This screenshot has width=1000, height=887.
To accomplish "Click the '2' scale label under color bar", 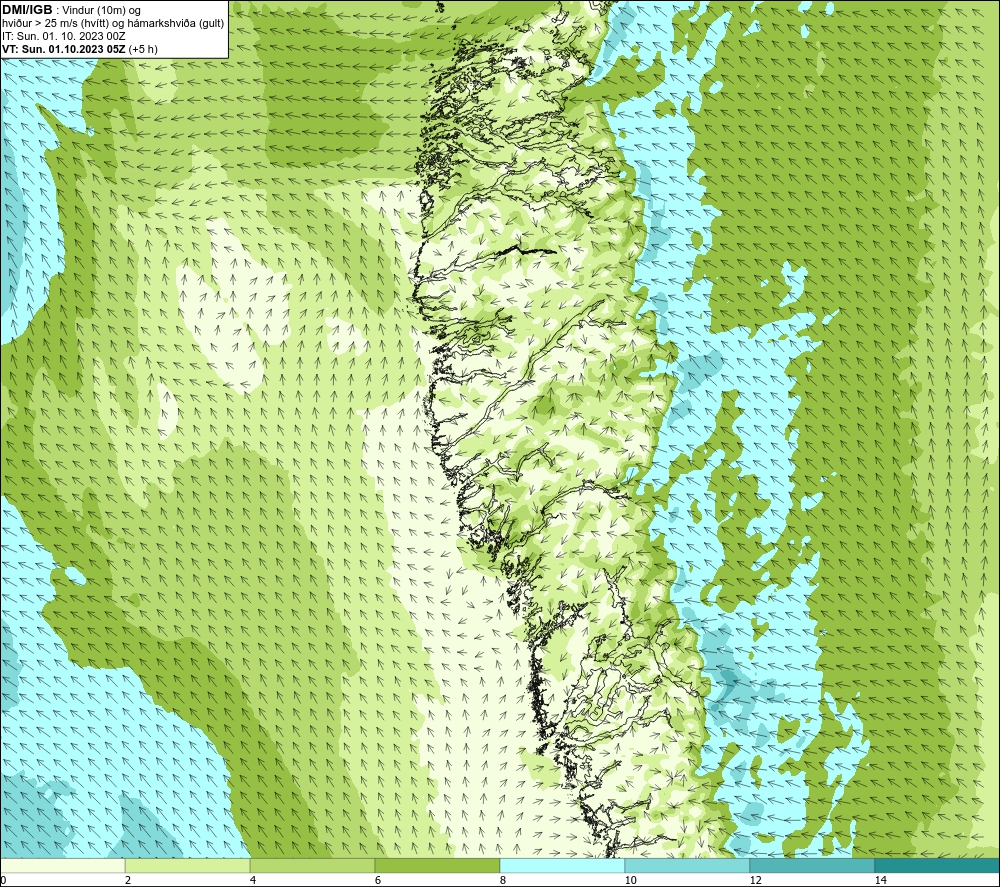I will click(128, 881).
